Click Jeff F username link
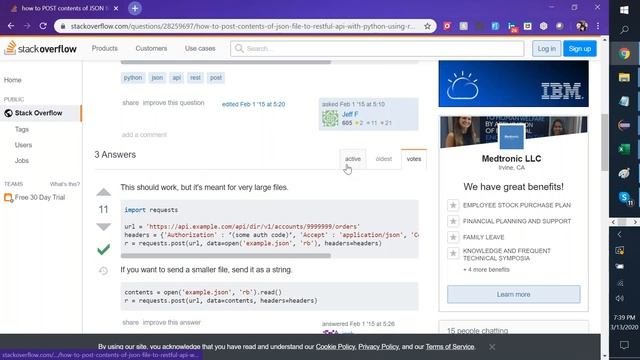Screen dimensions: 640x360 (x=350, y=114)
